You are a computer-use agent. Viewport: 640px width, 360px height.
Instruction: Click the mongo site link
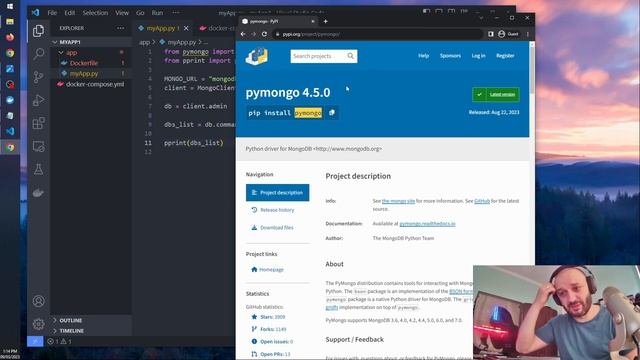tap(398, 201)
